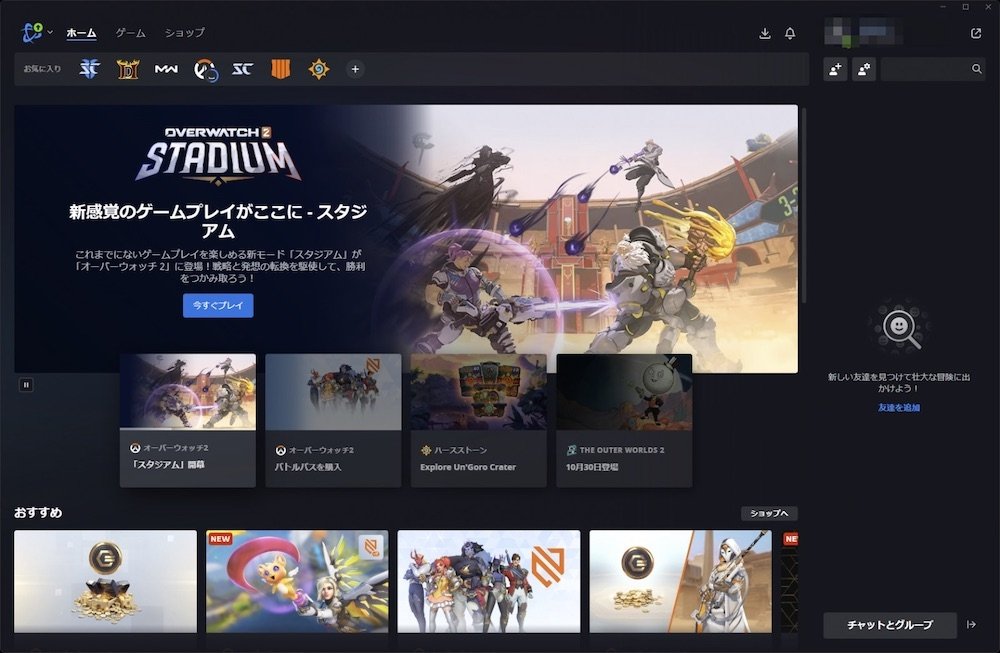Screen dimensions: 1000x653
Task: Click the user profile avatar area
Action: coord(862,33)
